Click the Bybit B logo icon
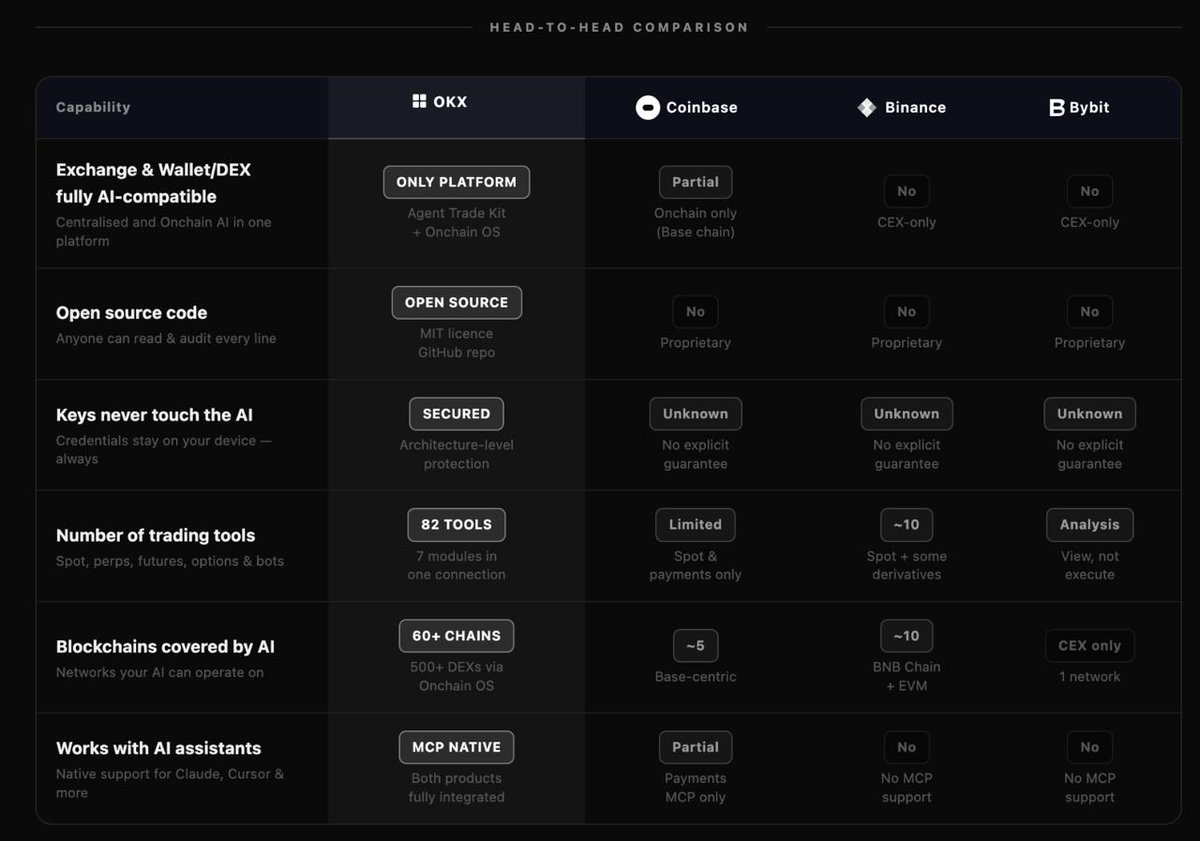1200x841 pixels. 1056,107
